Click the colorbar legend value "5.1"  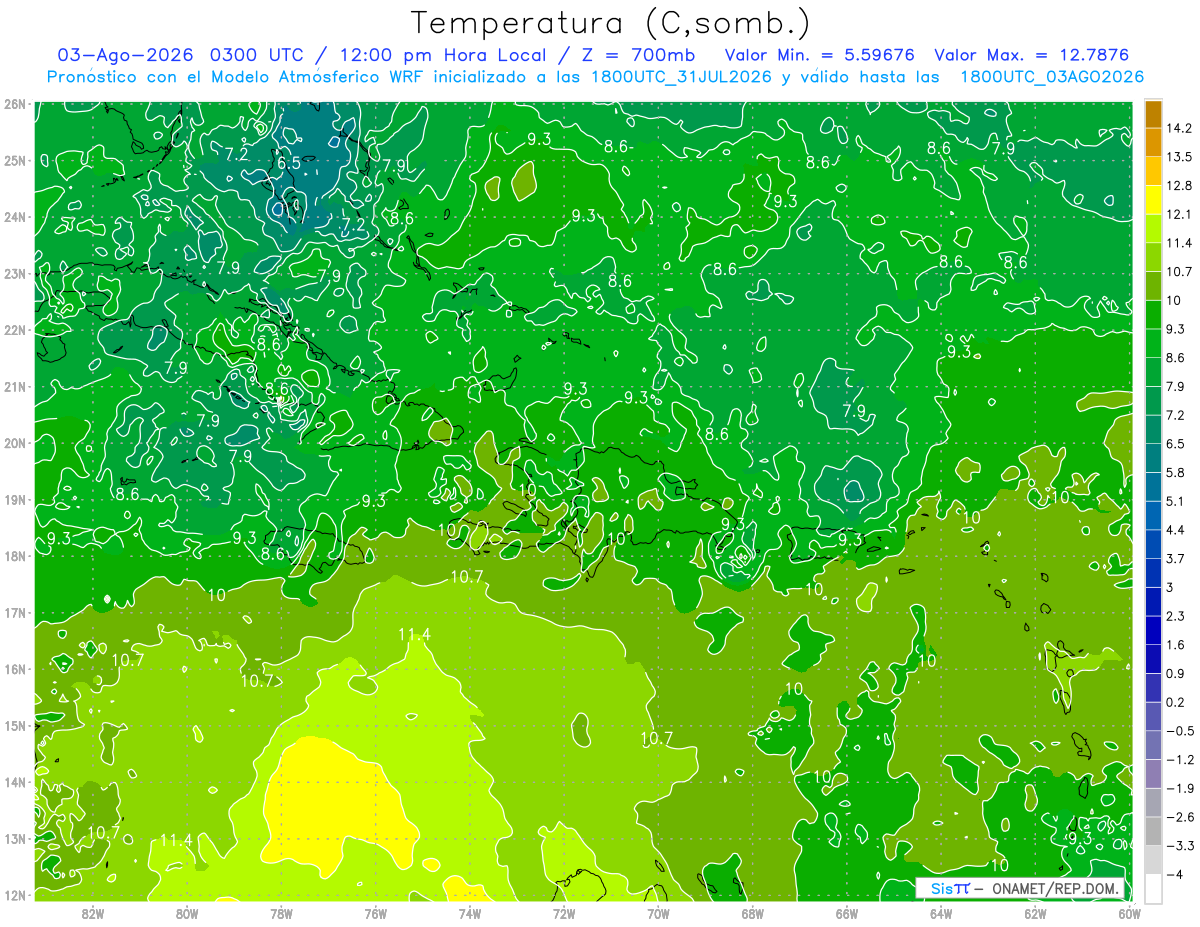(x=1176, y=501)
